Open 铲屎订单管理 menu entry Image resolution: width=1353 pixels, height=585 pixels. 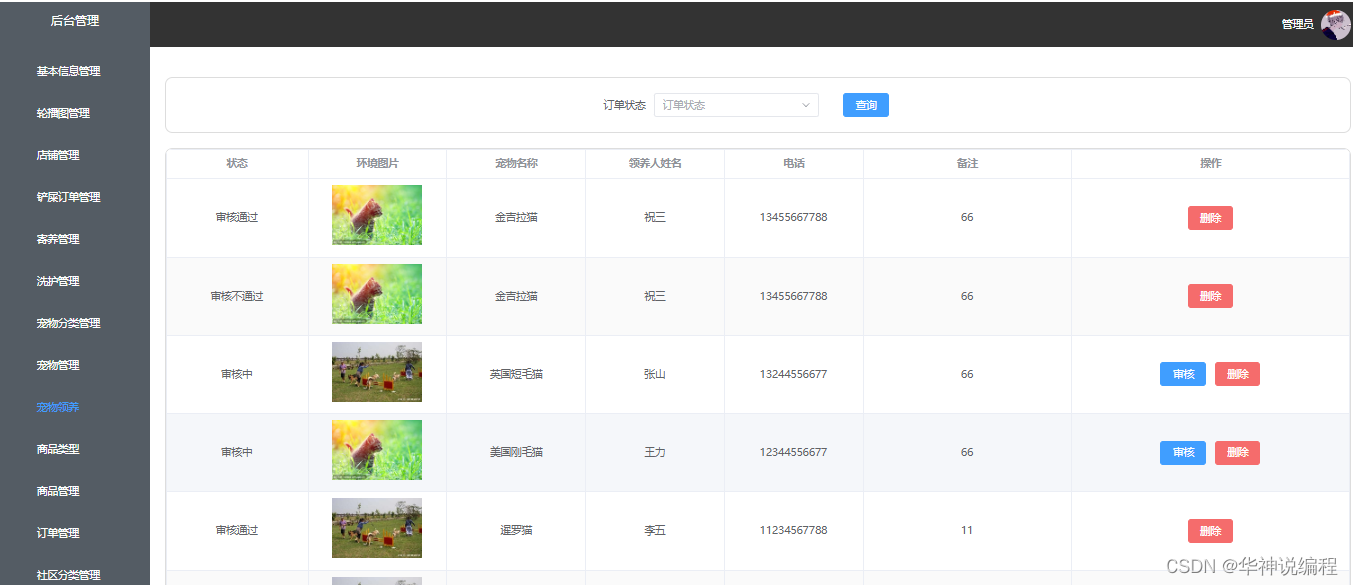[x=68, y=197]
